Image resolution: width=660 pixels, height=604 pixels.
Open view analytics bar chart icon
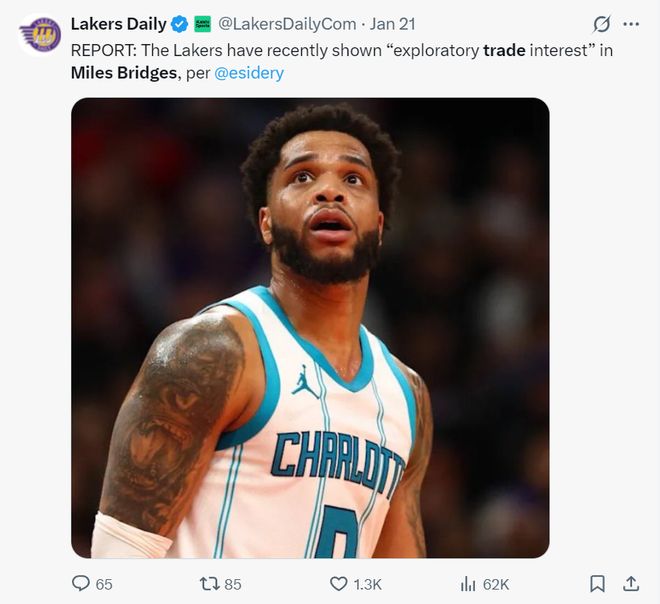467,583
